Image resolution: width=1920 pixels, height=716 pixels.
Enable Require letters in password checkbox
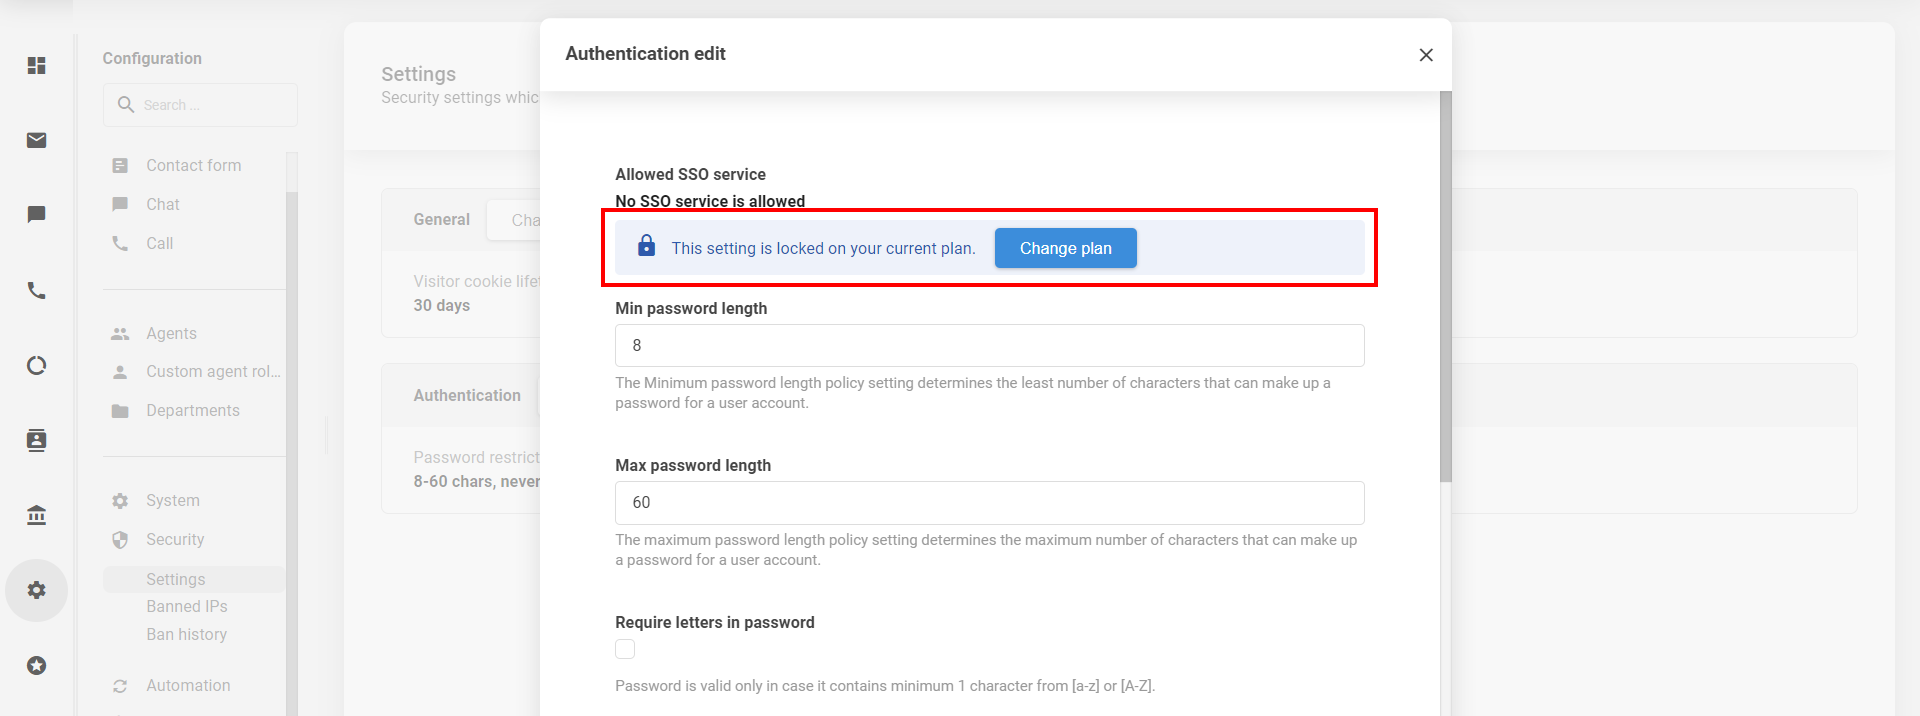tap(625, 649)
